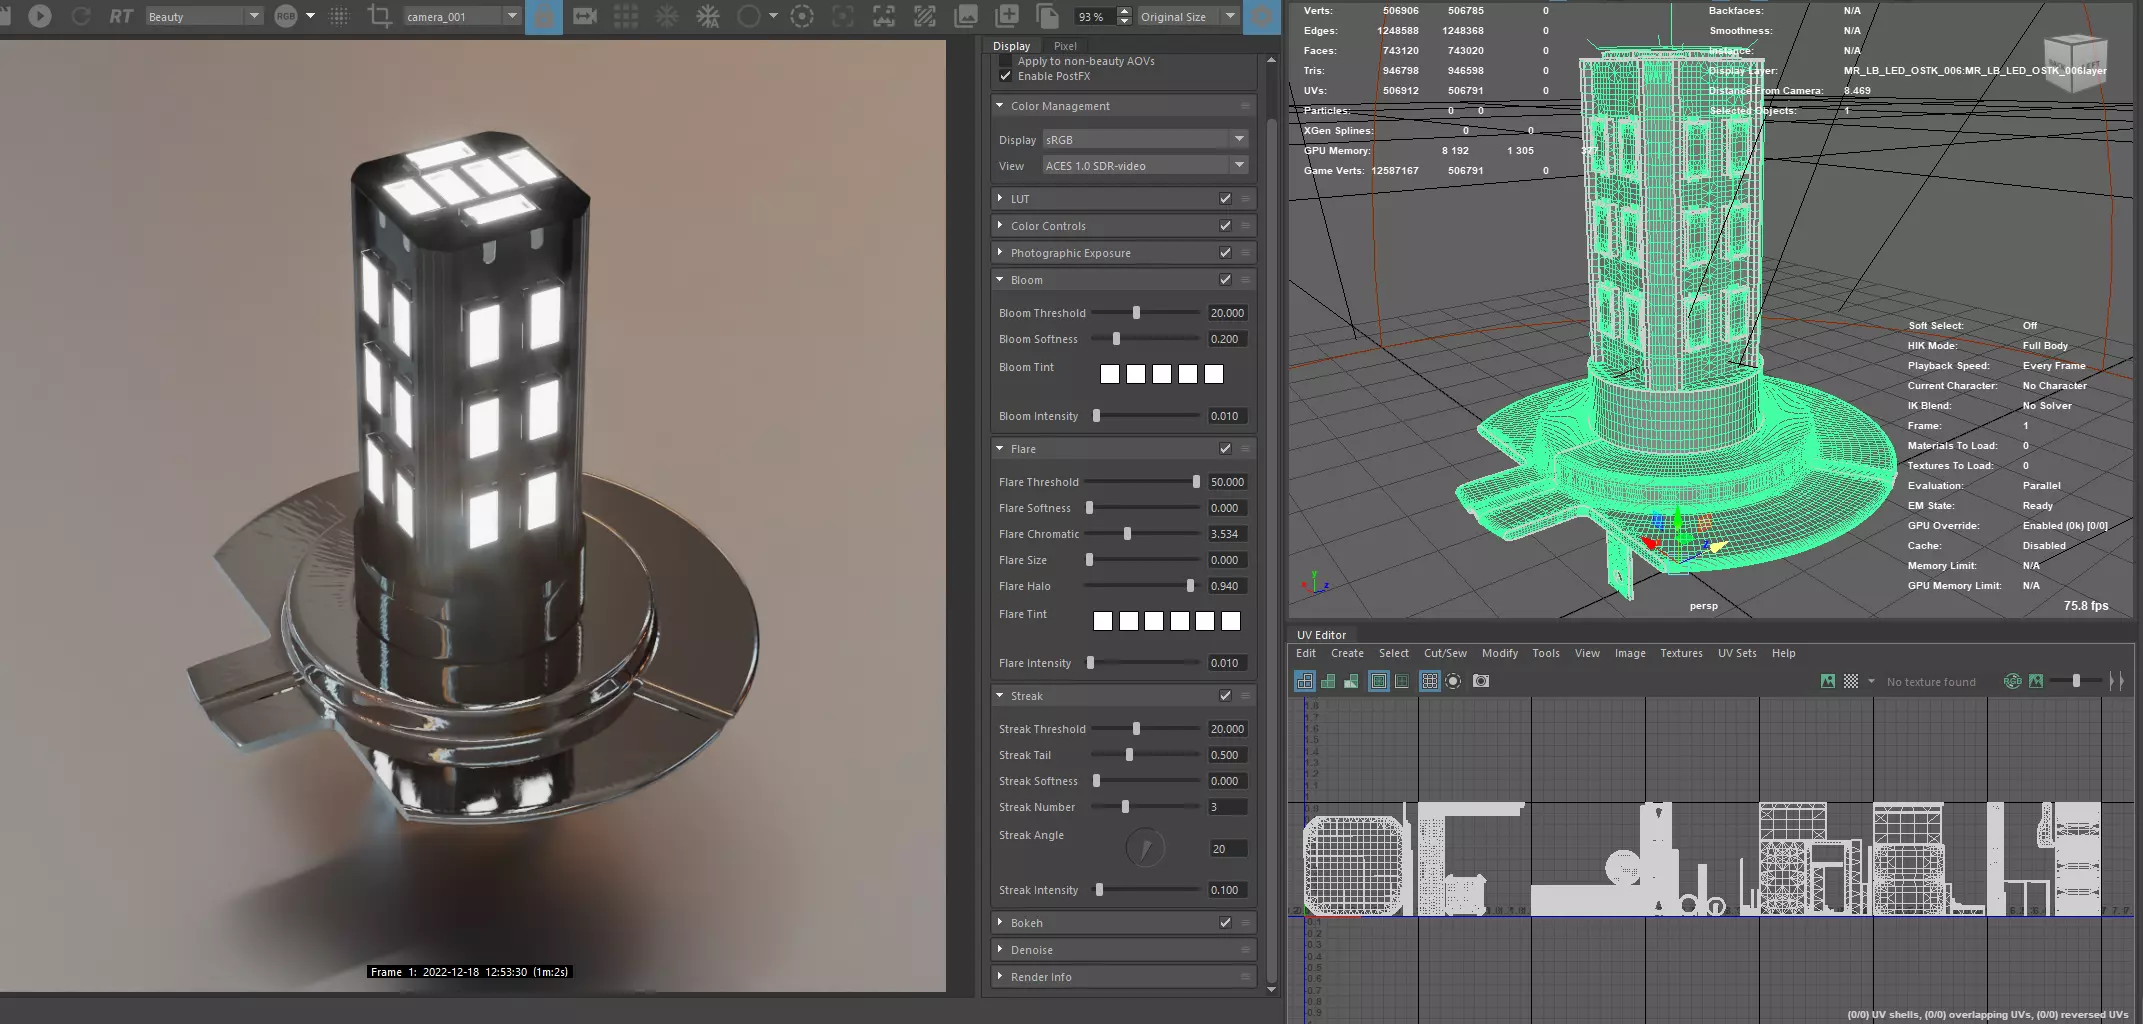Open the Beauty AOV dropdown

pyautogui.click(x=203, y=17)
